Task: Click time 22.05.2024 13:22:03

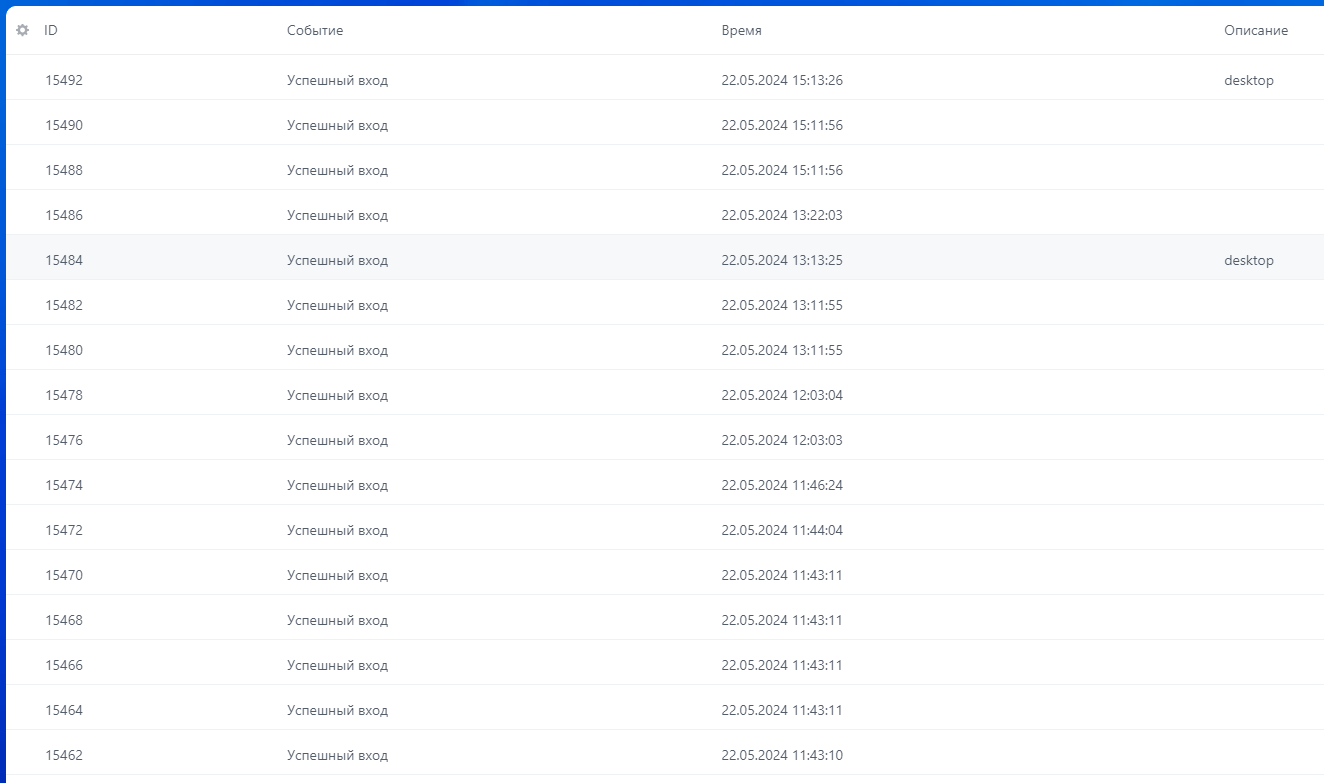Action: tap(782, 215)
